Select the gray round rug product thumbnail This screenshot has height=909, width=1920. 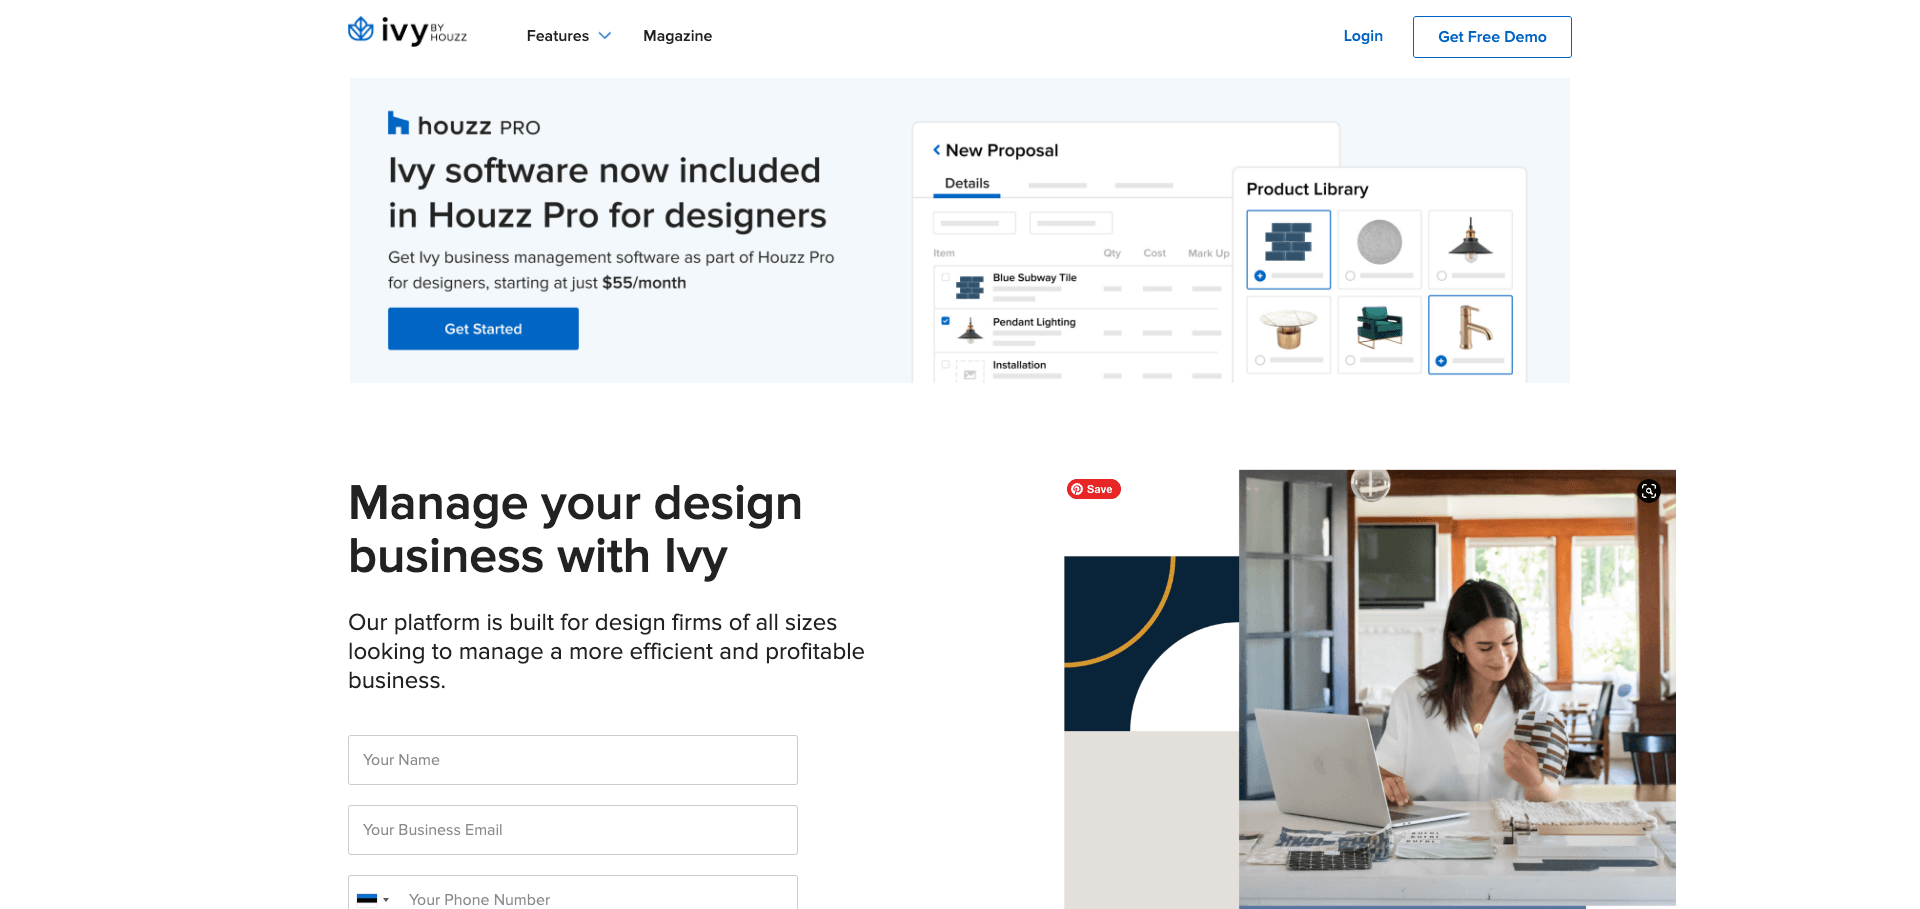coord(1379,249)
